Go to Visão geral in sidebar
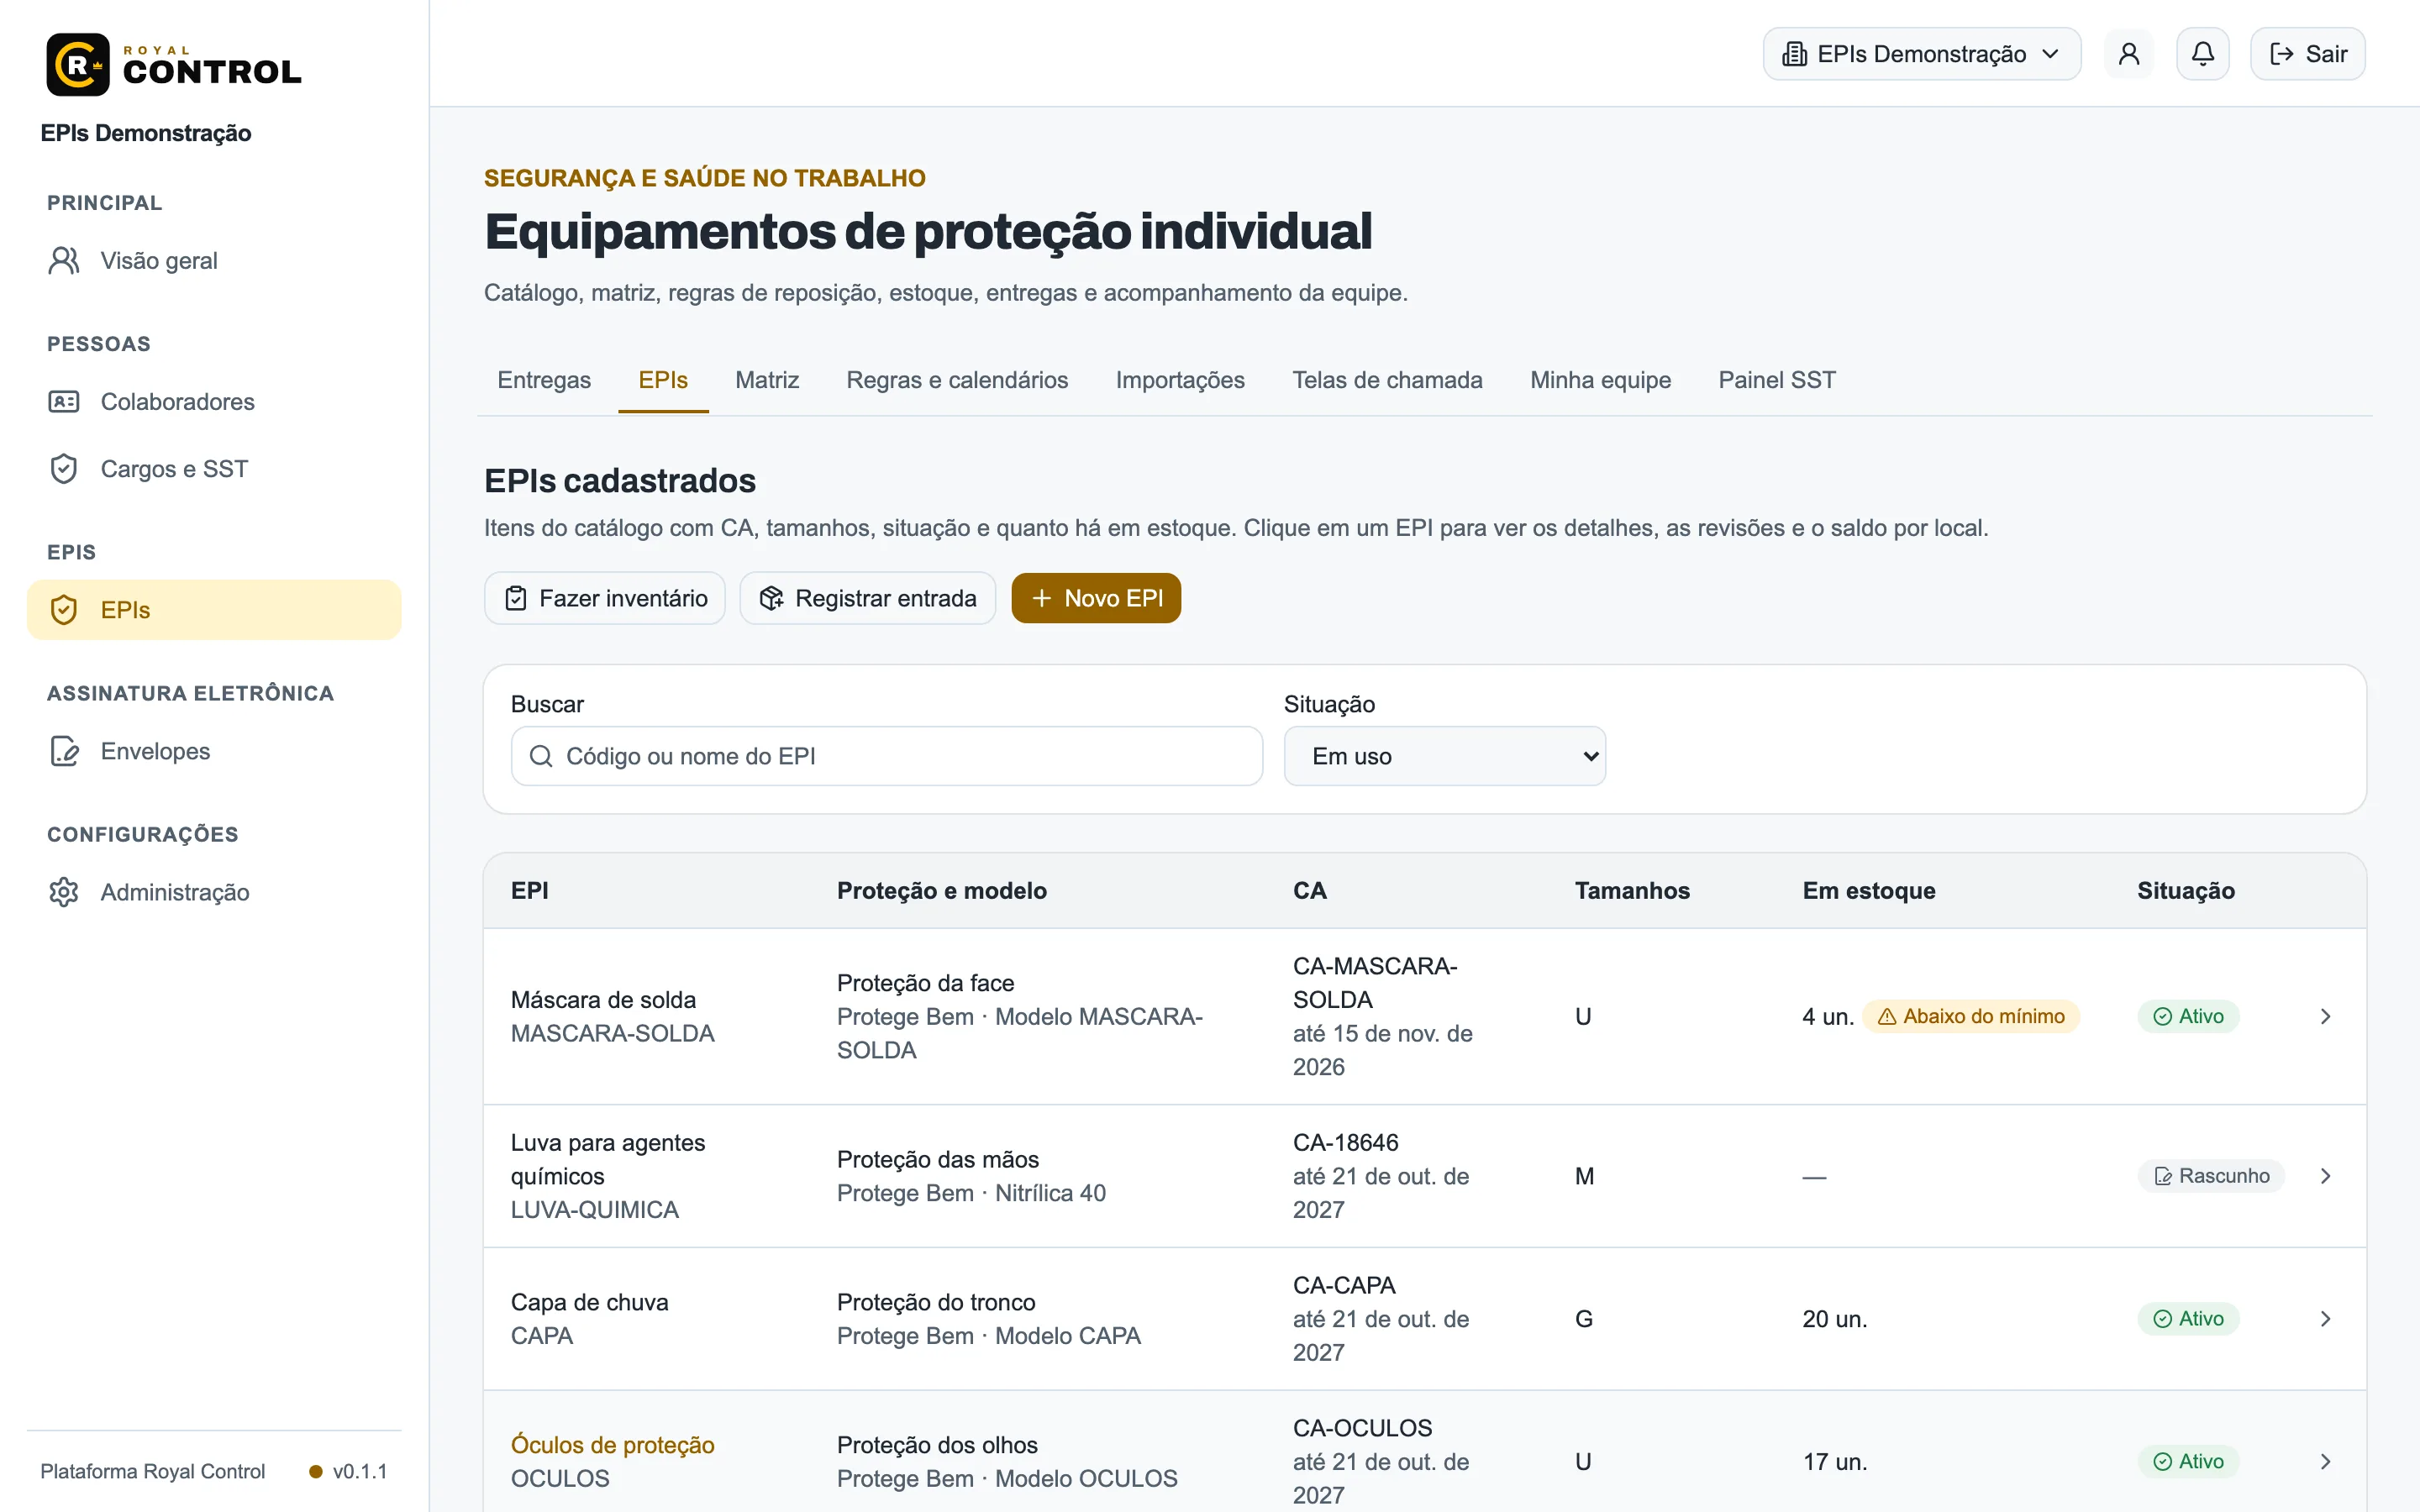Image resolution: width=2420 pixels, height=1512 pixels. (214, 261)
